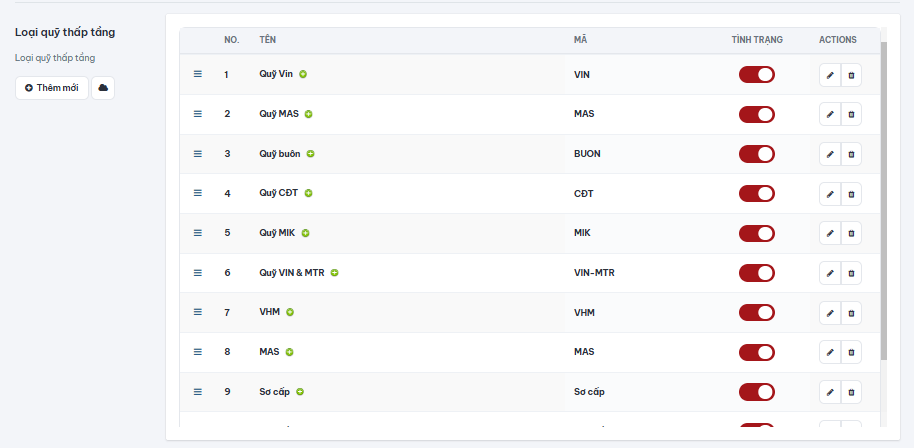Image resolution: width=914 pixels, height=448 pixels.
Task: Toggle status switch for Quỹ MAS
Action: click(757, 114)
